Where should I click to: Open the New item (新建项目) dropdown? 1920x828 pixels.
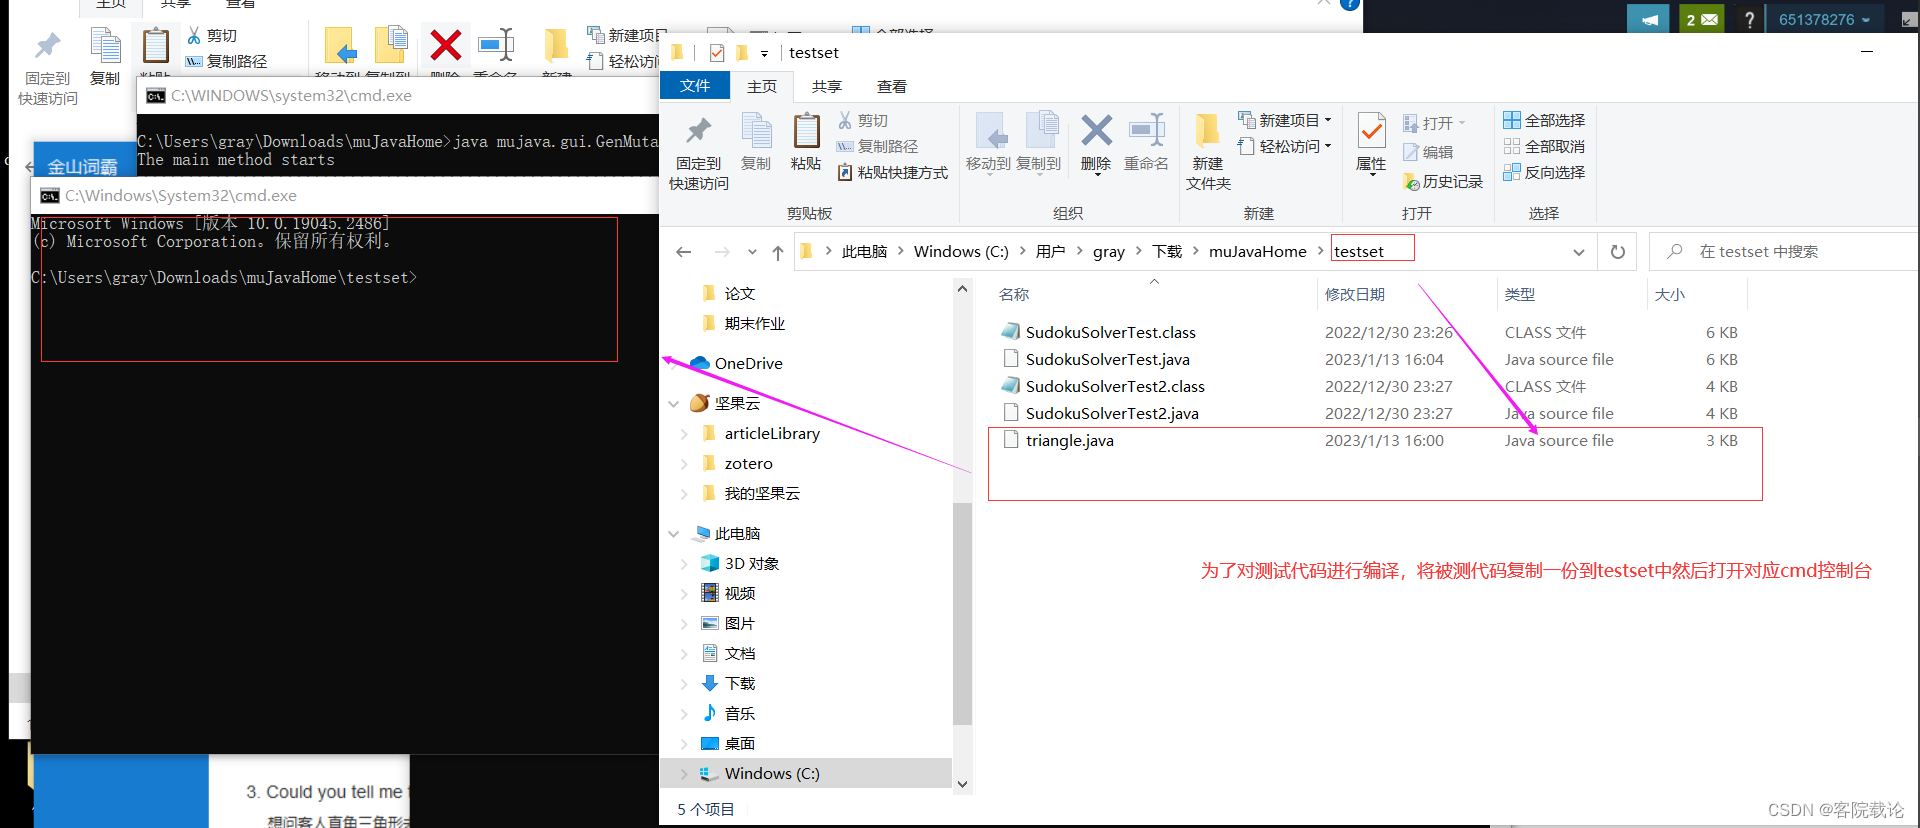click(x=1285, y=120)
